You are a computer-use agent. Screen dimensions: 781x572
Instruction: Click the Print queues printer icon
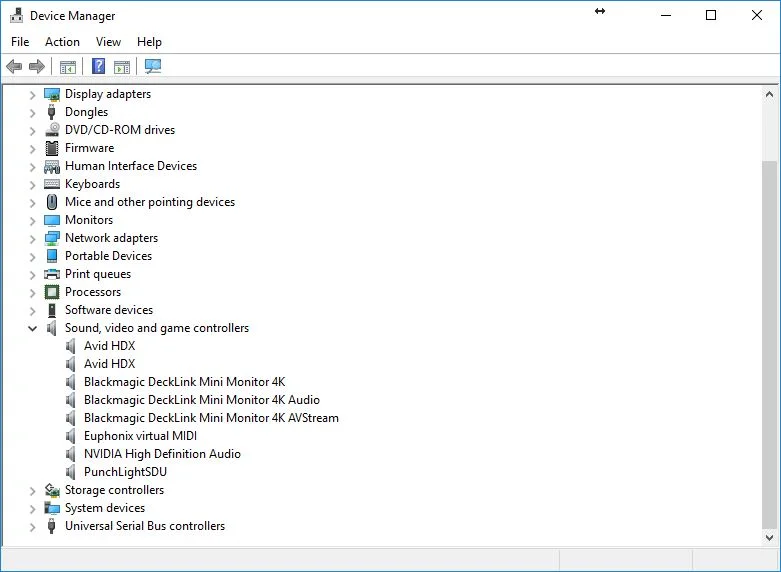point(52,274)
